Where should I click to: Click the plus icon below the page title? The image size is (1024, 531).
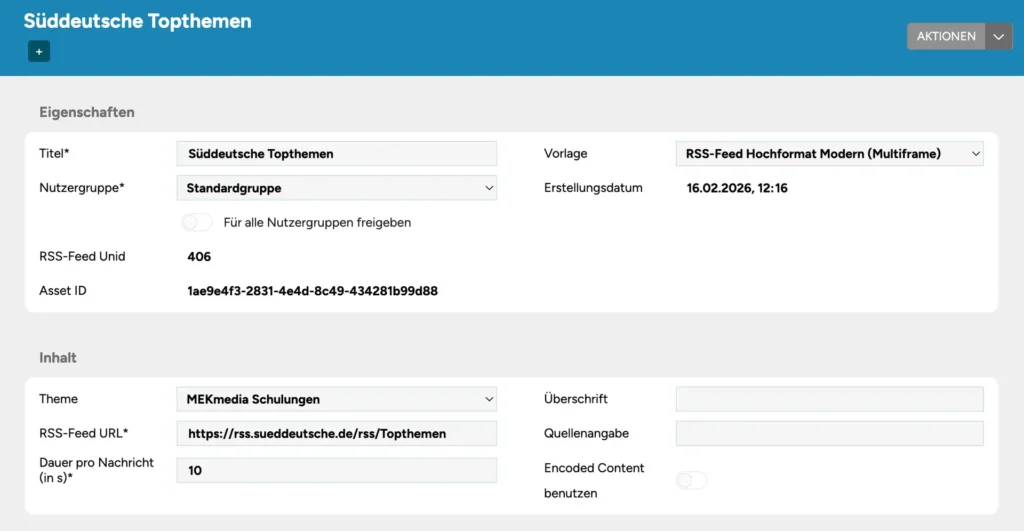tap(39, 52)
